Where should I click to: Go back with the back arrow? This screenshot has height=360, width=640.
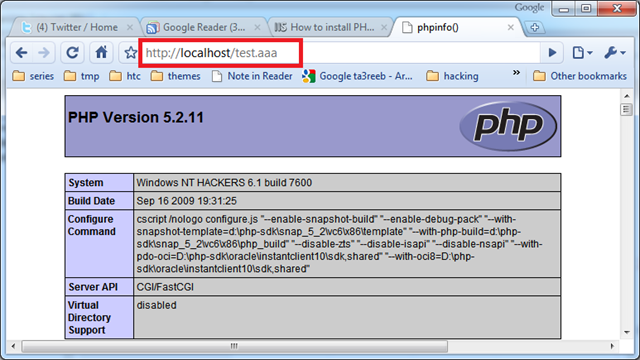[x=21, y=53]
